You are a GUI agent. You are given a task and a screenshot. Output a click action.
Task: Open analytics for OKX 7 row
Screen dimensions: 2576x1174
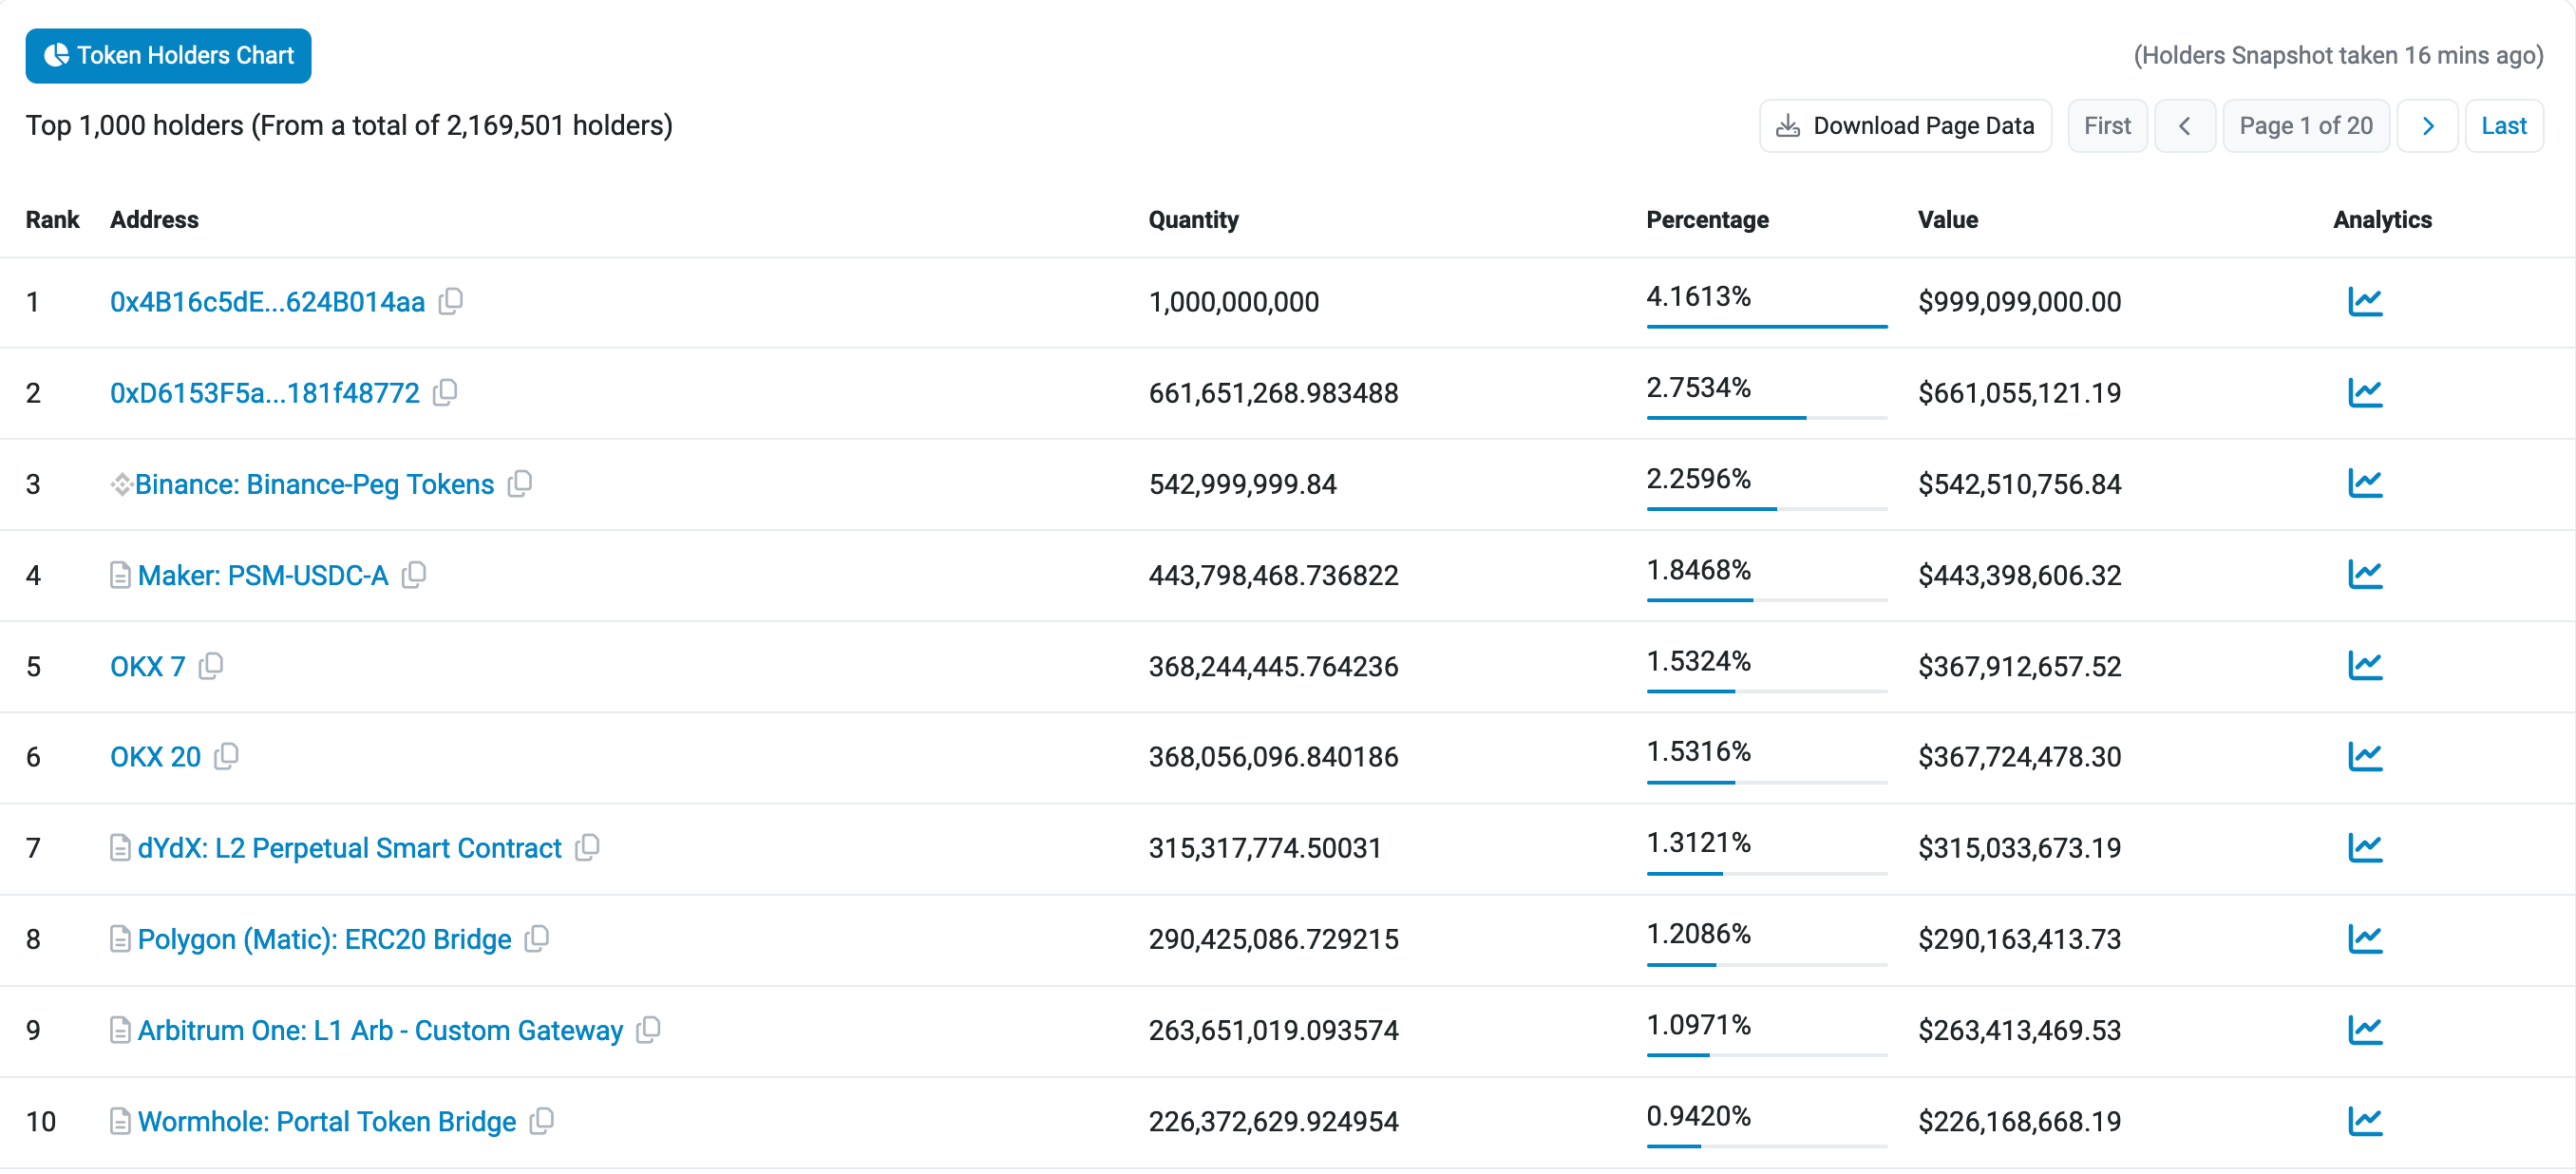(2365, 665)
